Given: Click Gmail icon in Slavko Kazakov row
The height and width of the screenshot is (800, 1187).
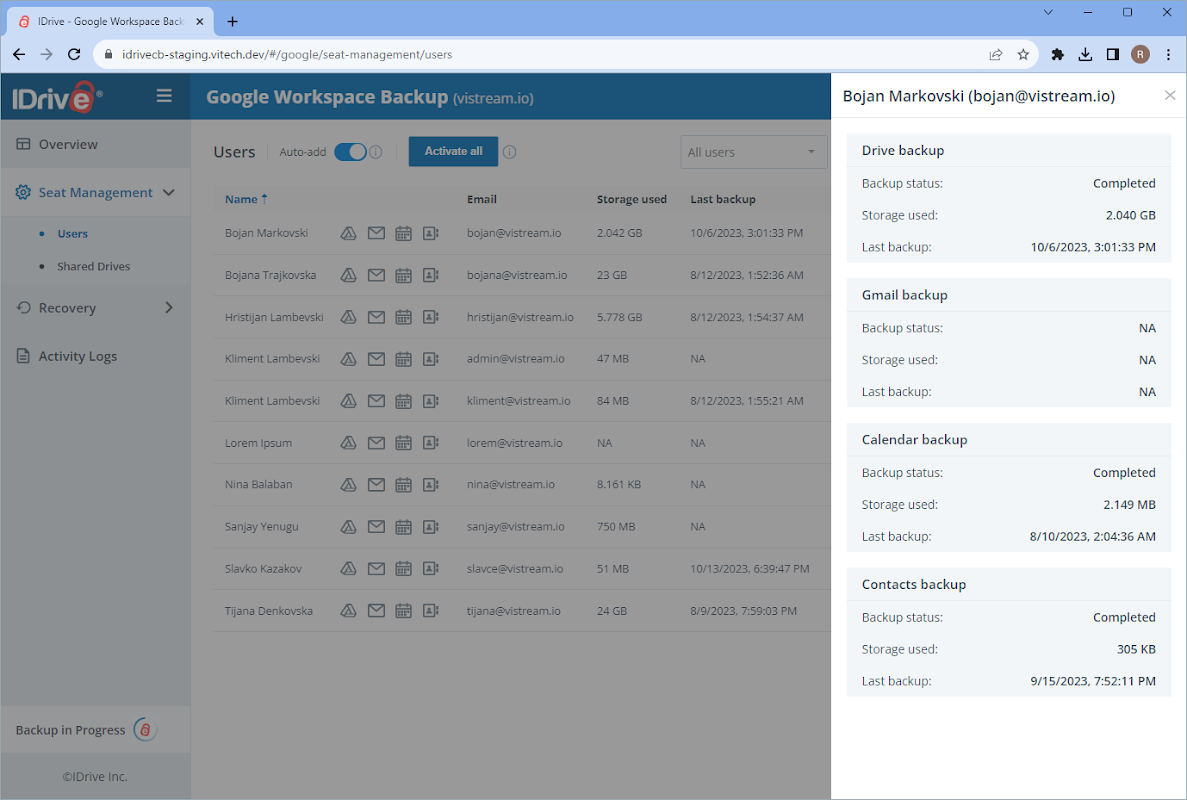Looking at the screenshot, I should click(x=376, y=568).
